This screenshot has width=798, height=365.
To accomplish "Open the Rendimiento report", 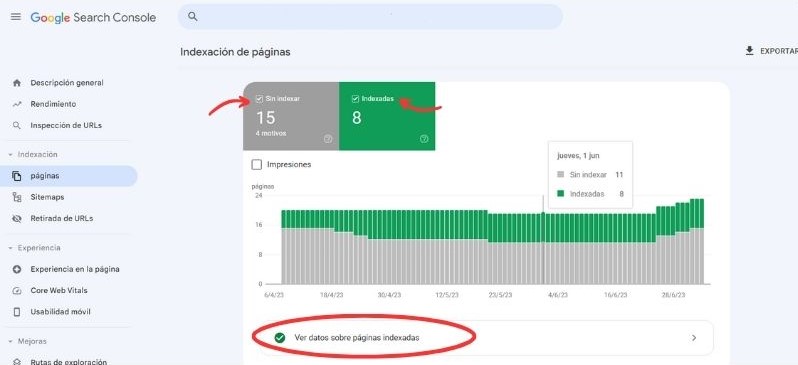I will (x=53, y=104).
